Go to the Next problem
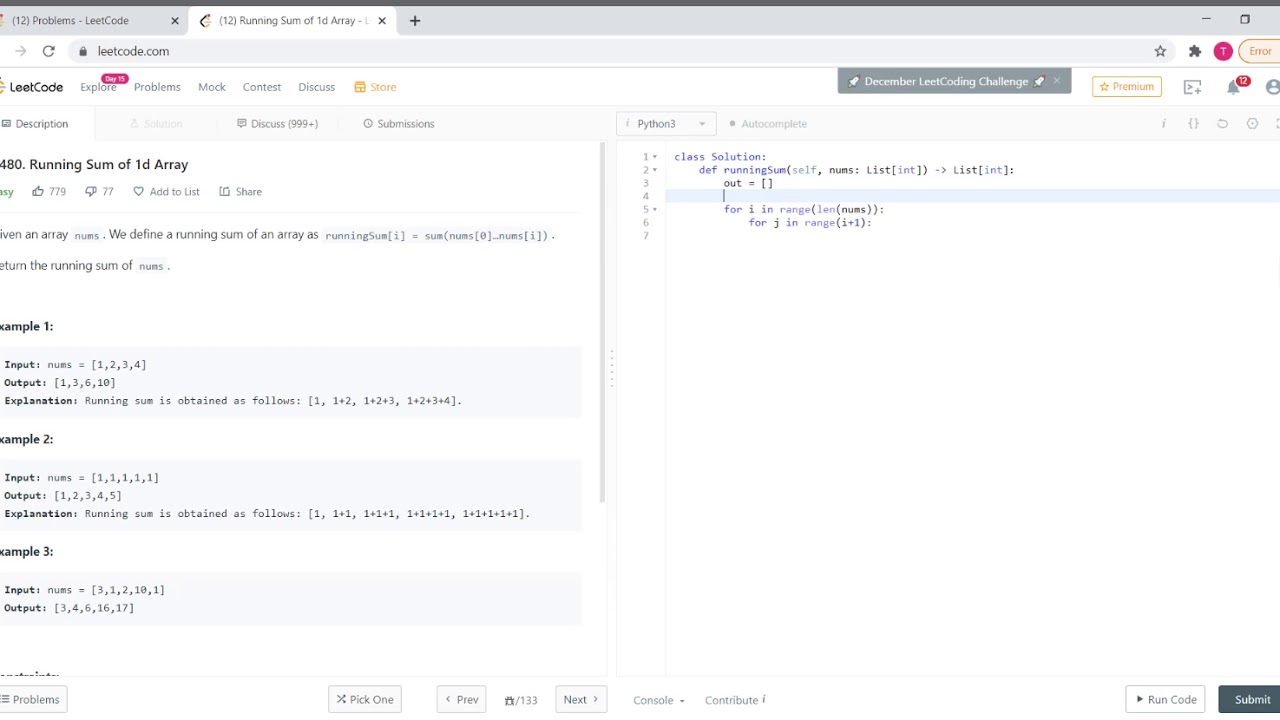 coord(581,700)
